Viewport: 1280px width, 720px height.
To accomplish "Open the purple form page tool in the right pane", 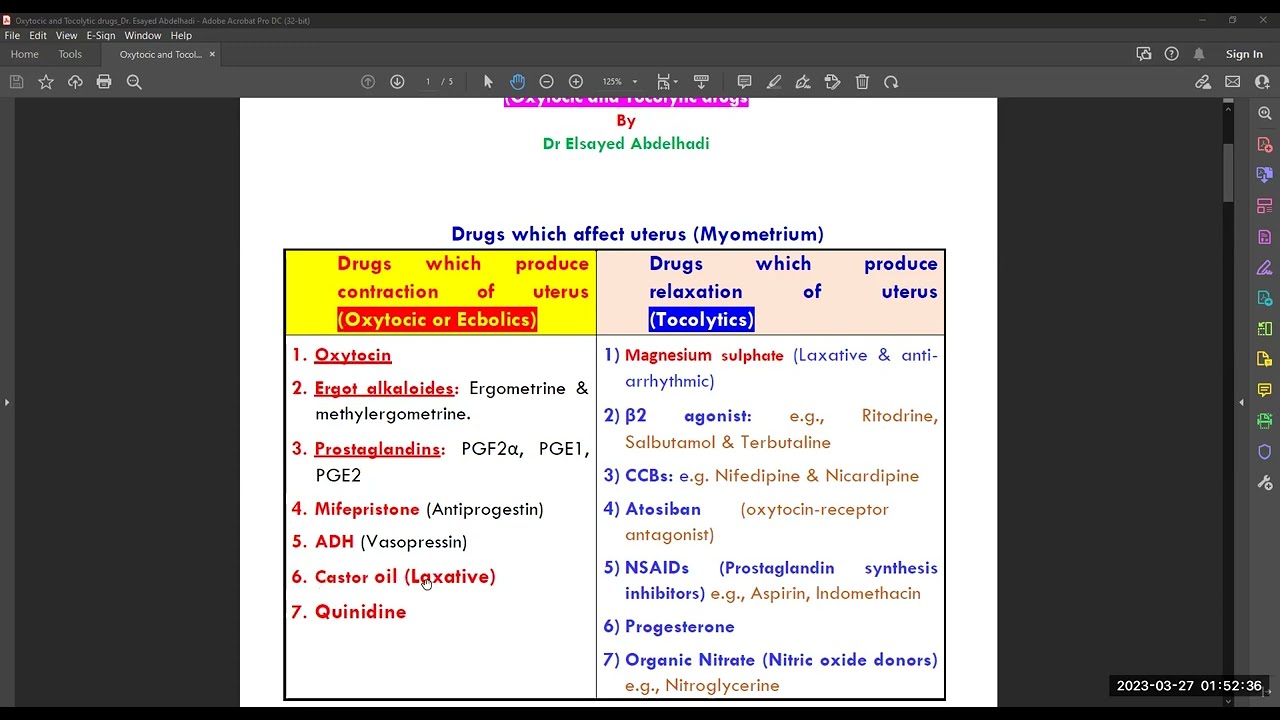I will pyautogui.click(x=1265, y=237).
